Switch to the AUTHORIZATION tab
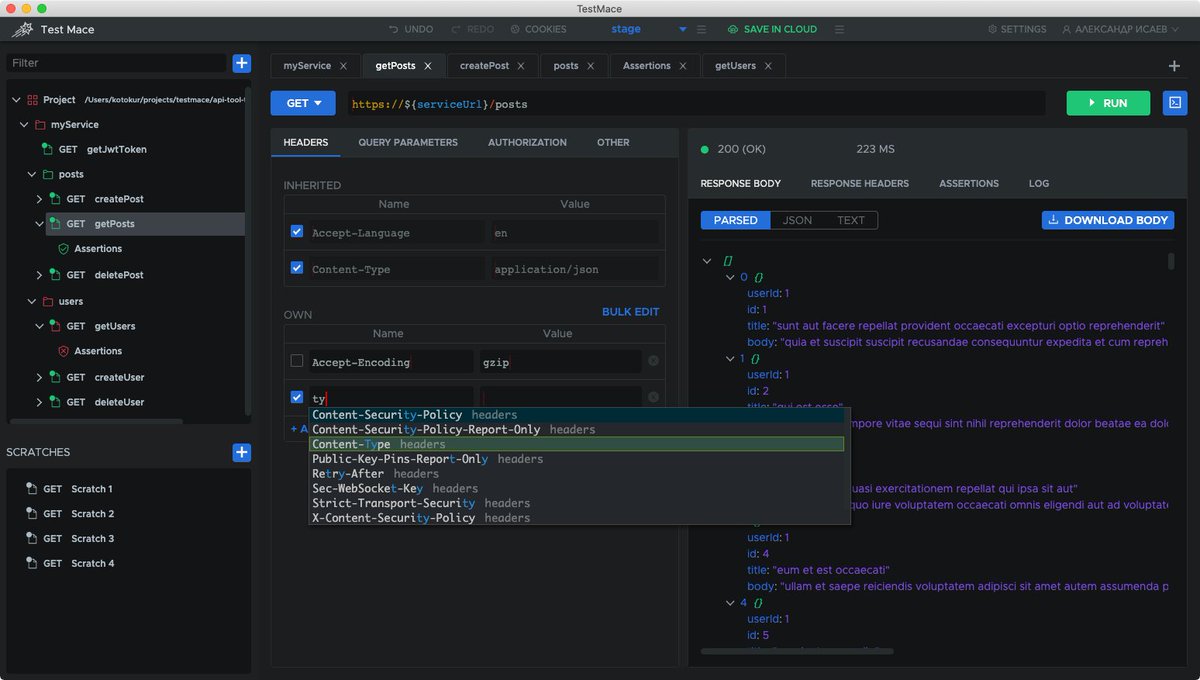 (x=527, y=142)
